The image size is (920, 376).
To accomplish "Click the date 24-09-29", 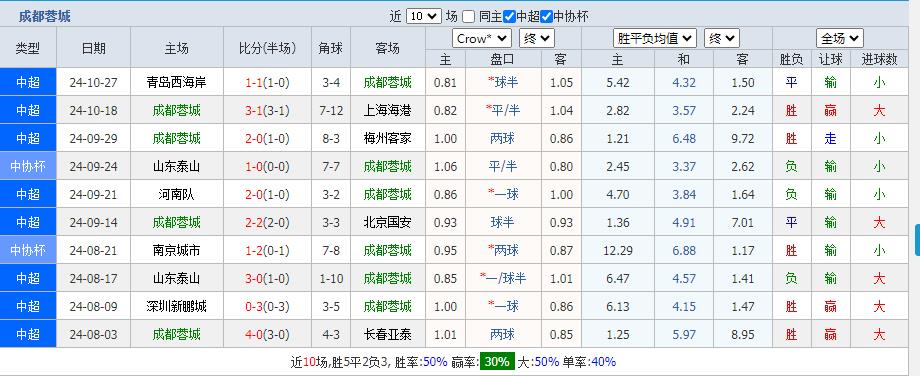I will pyautogui.click(x=93, y=139).
